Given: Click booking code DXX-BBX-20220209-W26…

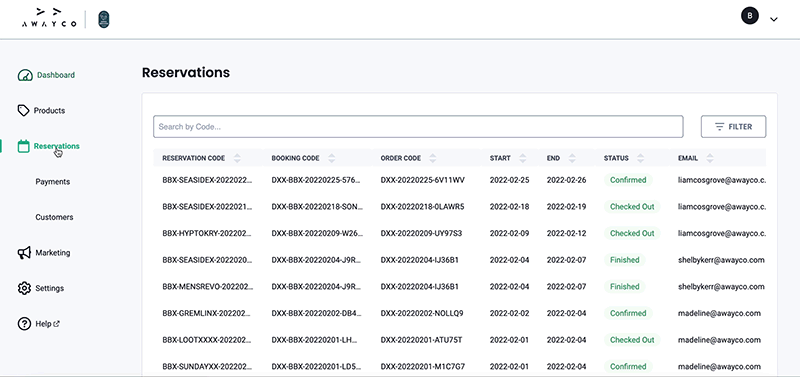Looking at the screenshot, I should click(x=317, y=233).
